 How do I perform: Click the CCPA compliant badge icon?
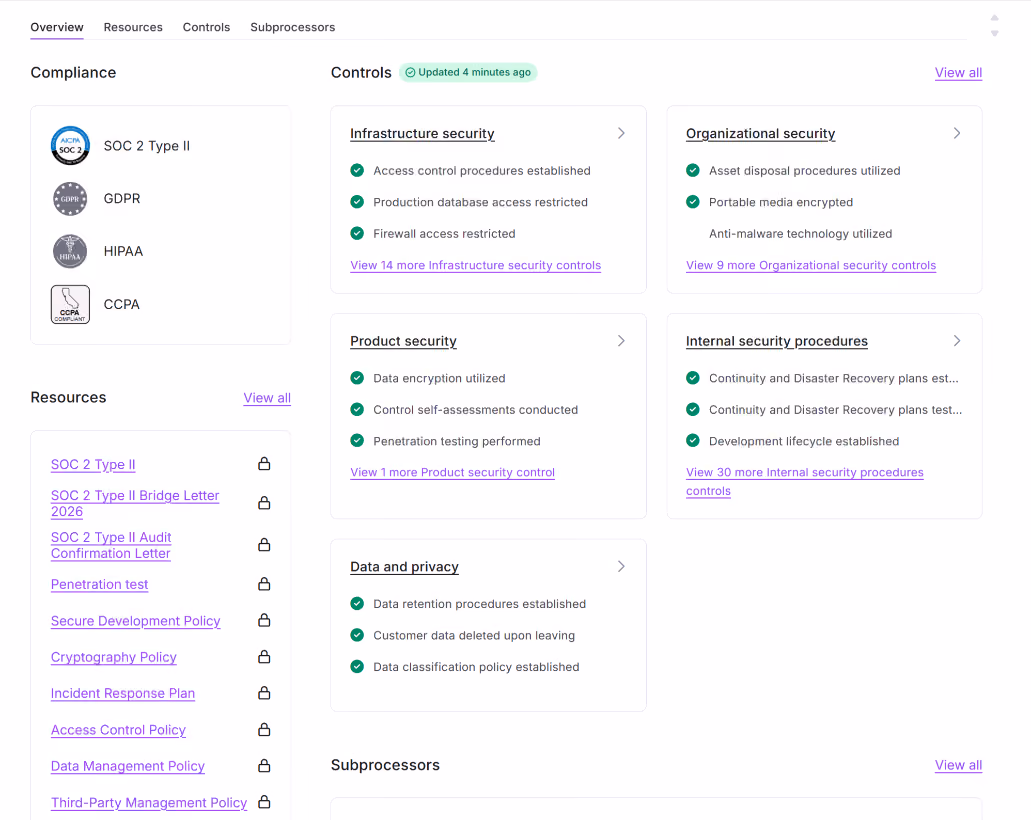70,304
